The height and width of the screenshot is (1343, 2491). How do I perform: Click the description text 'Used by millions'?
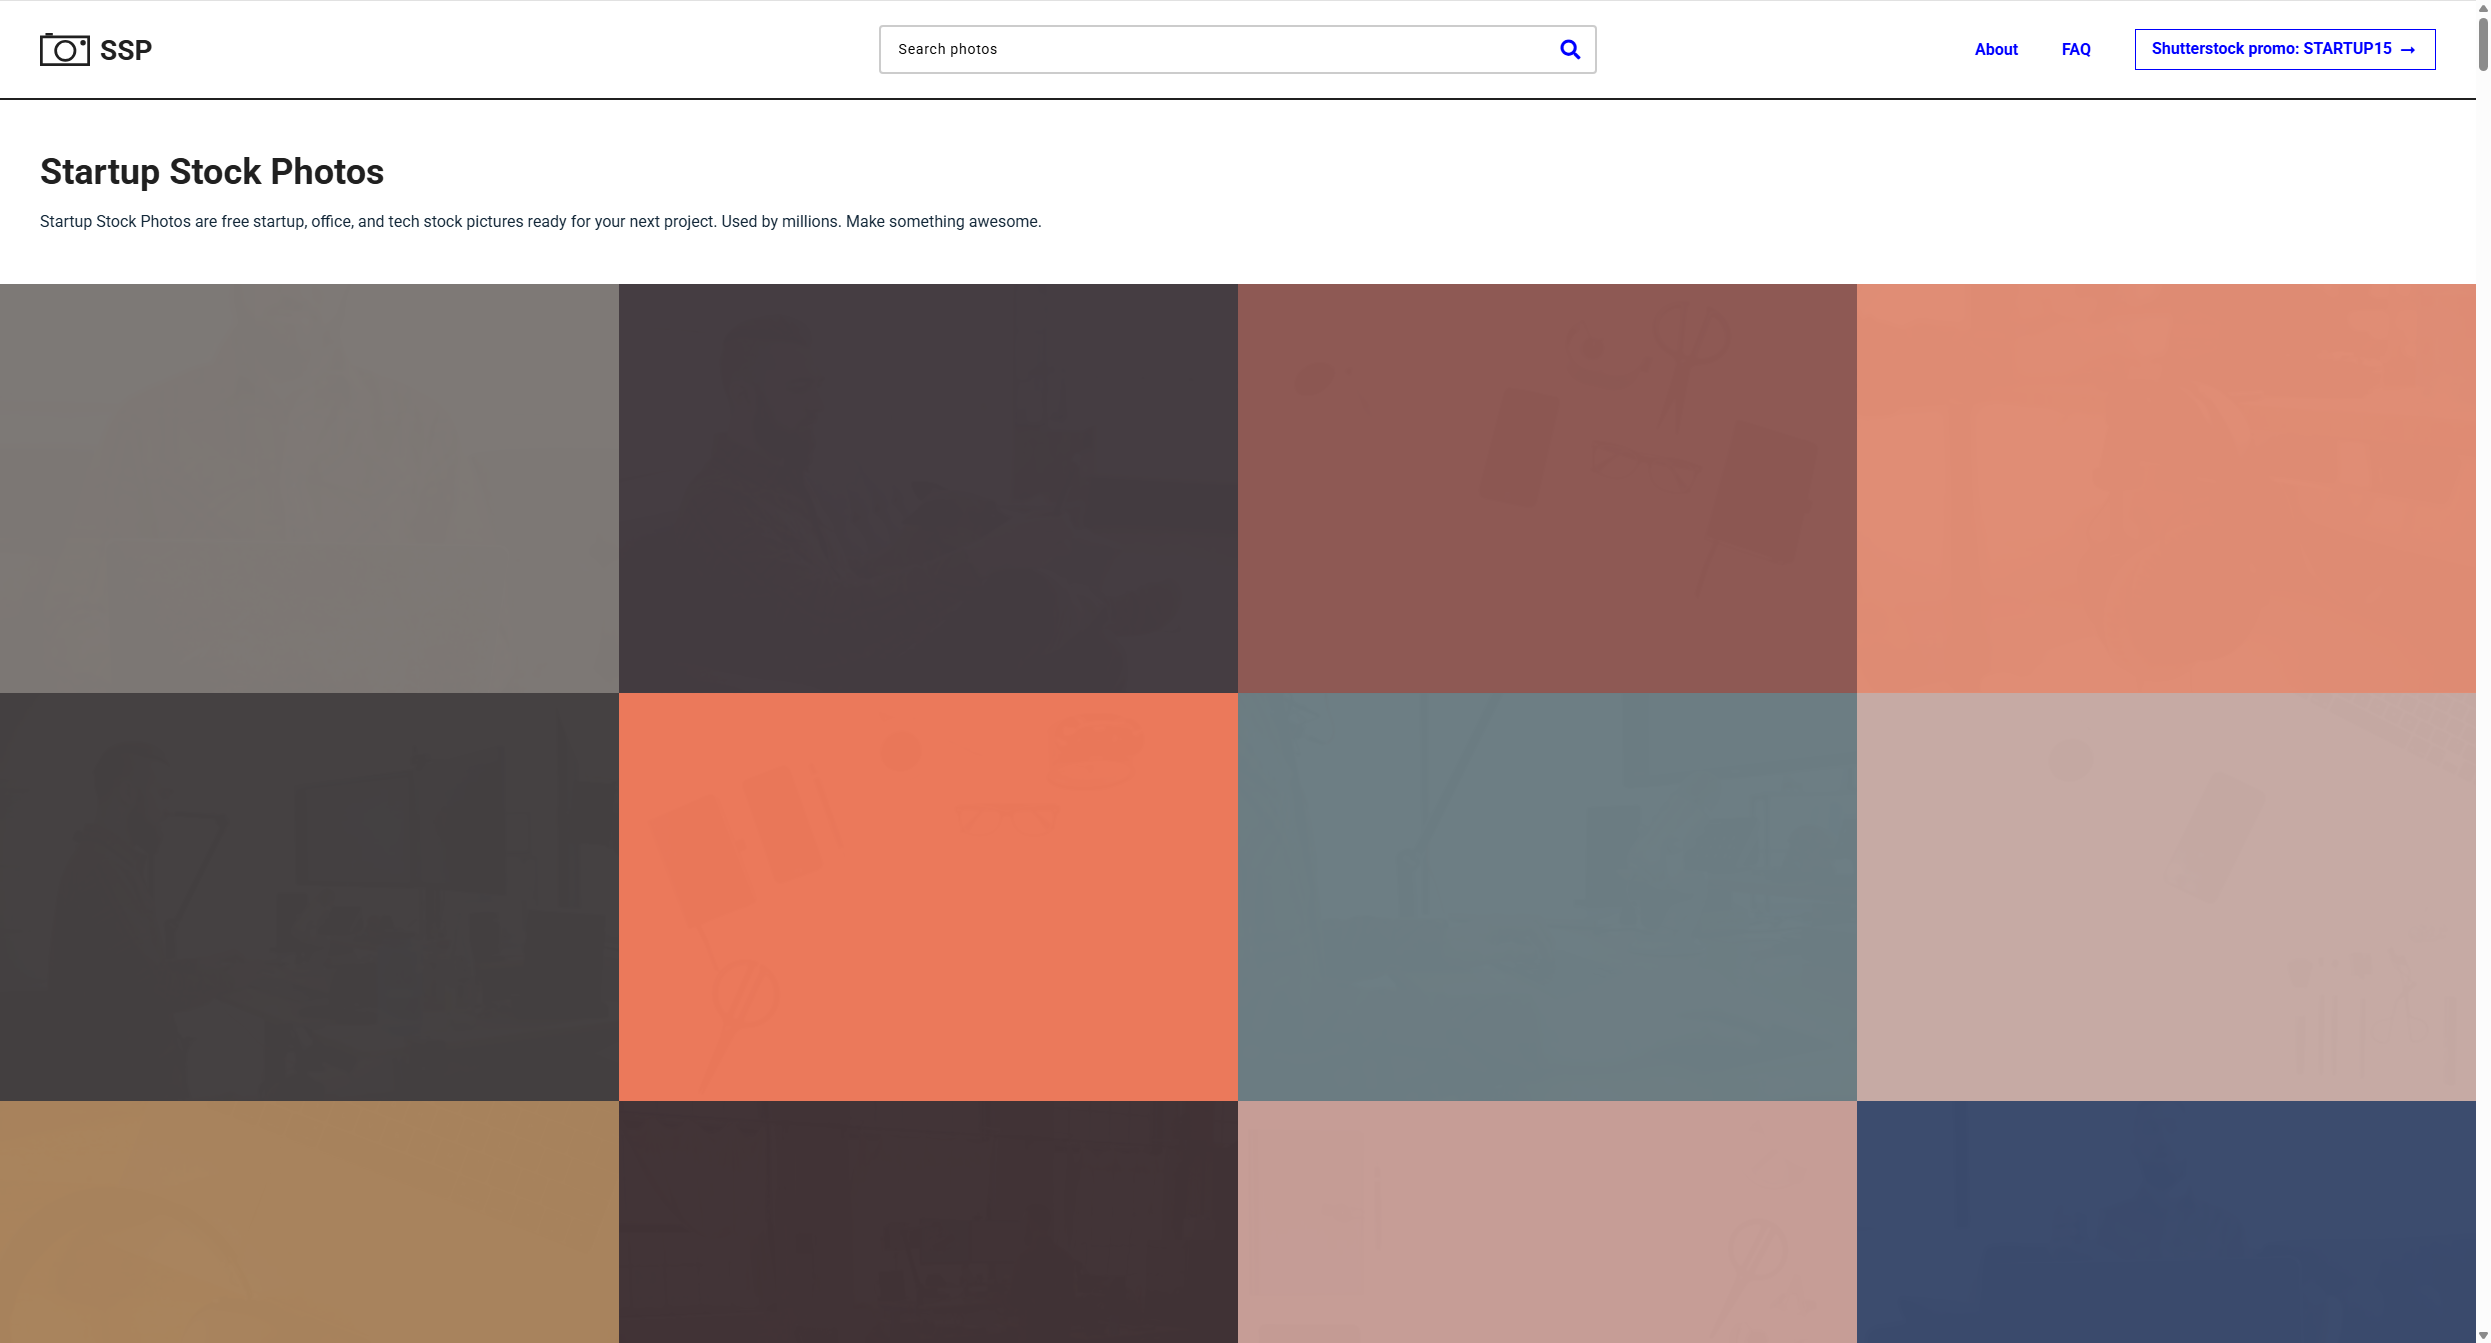780,221
